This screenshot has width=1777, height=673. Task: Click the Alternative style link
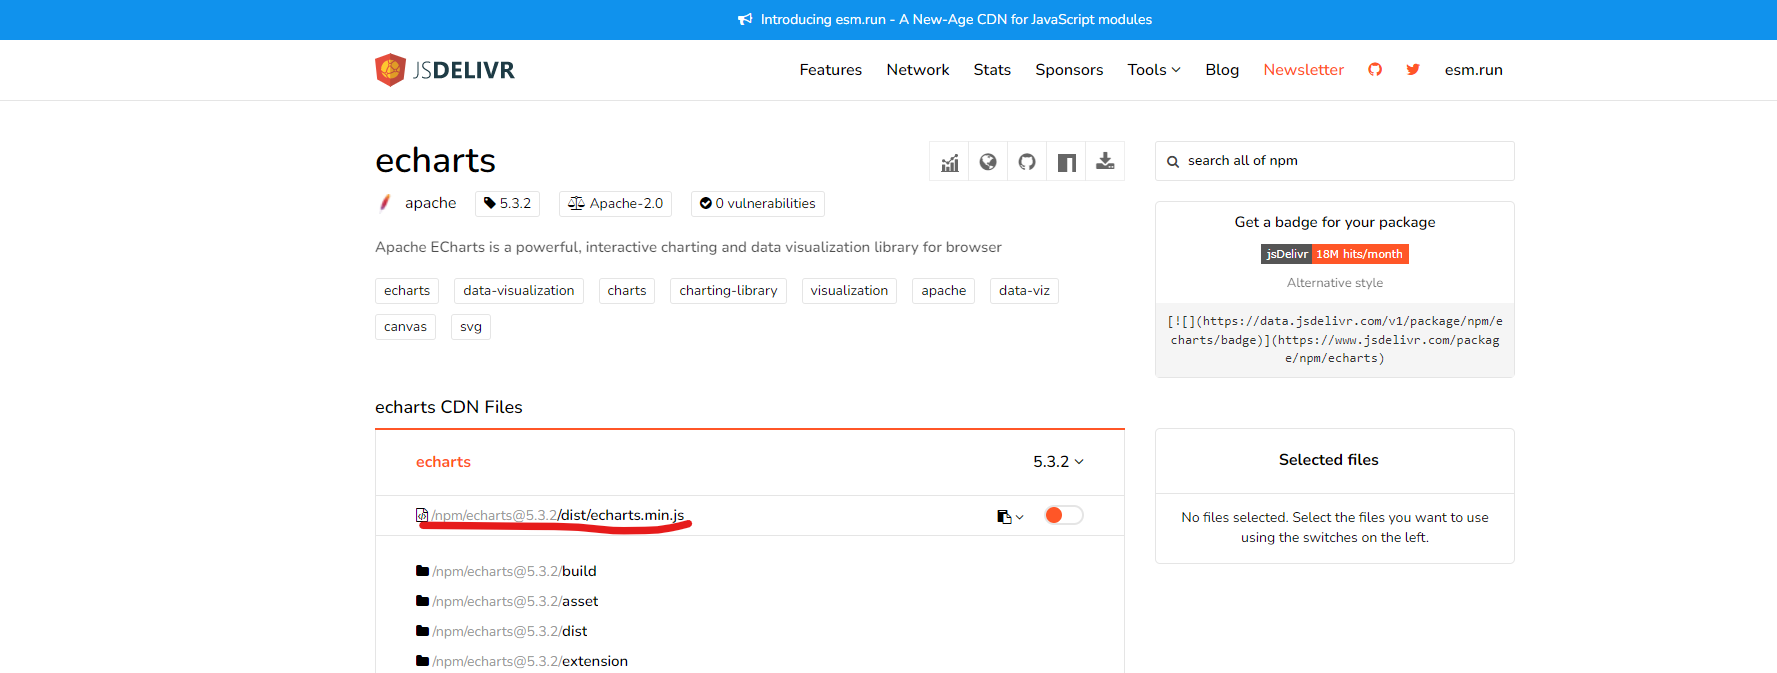point(1335,283)
